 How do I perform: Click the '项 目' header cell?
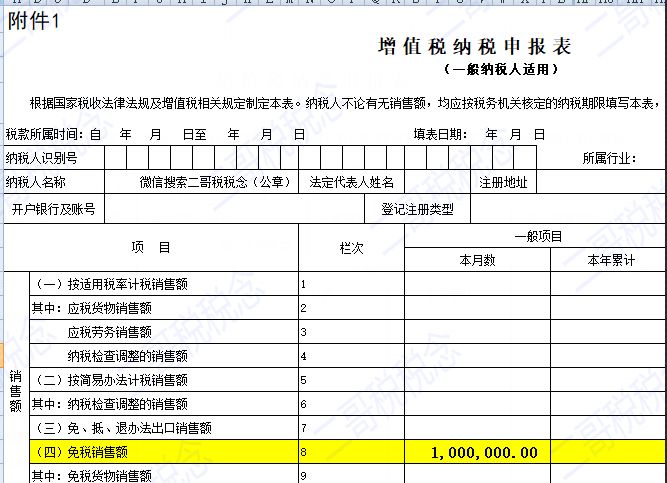tap(151, 247)
